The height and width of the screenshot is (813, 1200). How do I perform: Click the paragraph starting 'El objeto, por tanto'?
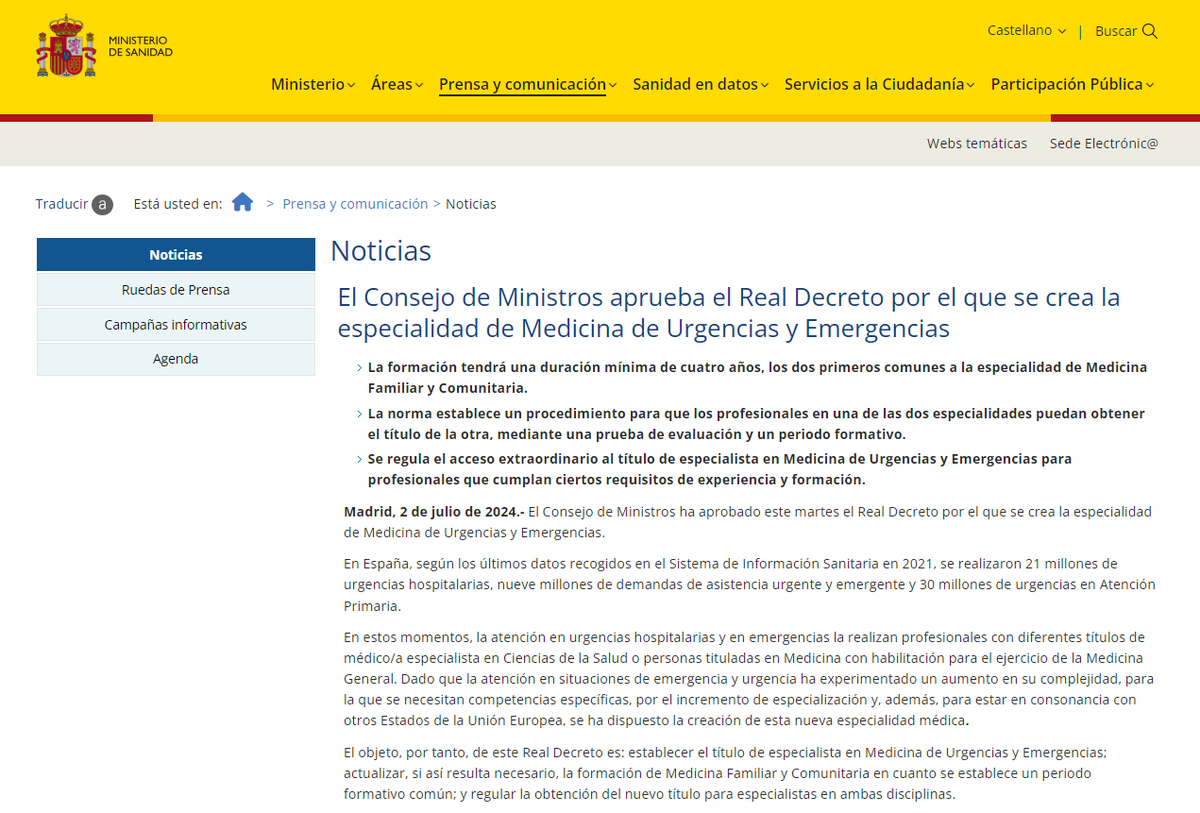(x=725, y=774)
